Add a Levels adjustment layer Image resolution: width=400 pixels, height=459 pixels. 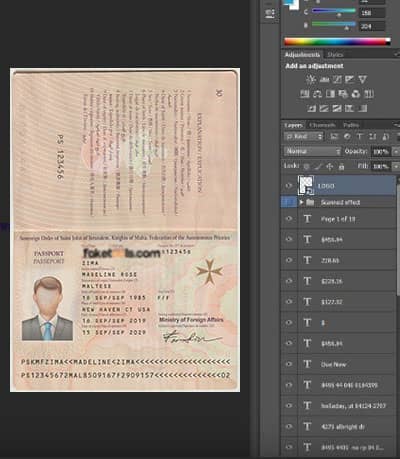(x=324, y=79)
